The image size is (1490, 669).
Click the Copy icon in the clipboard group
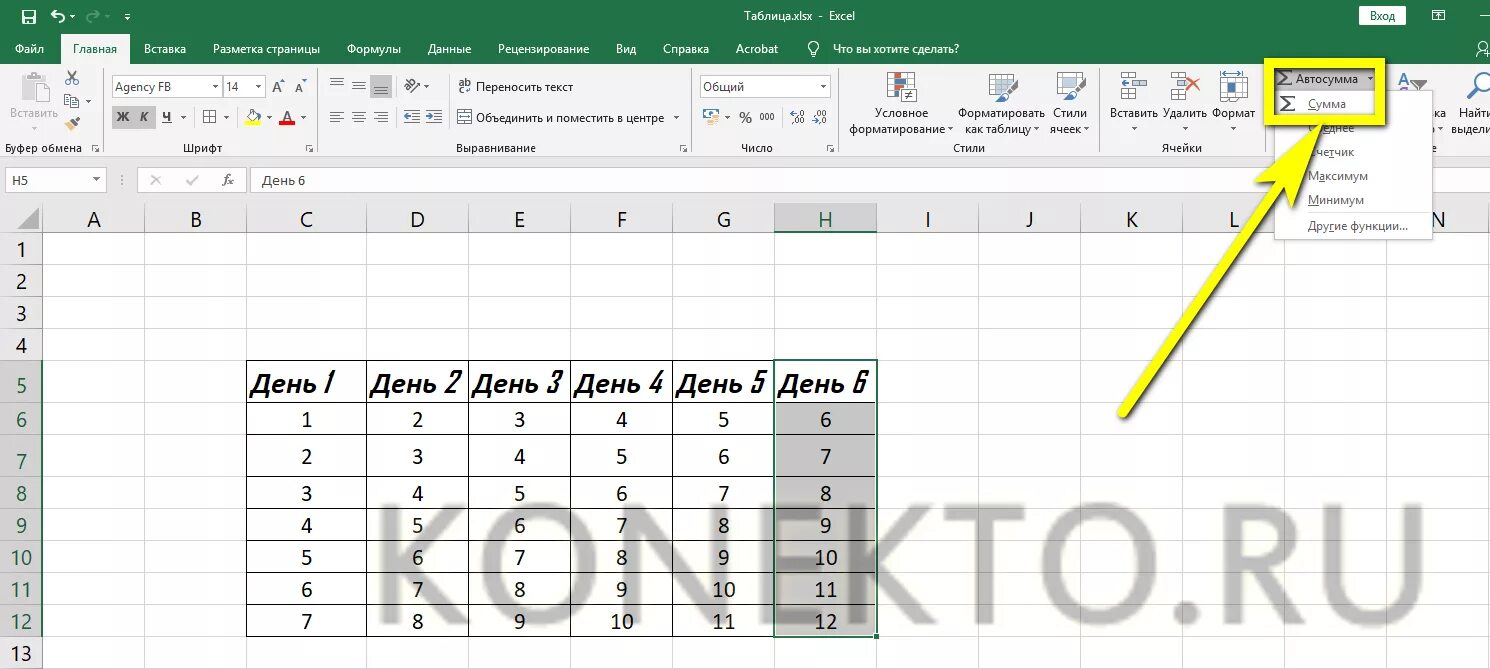pos(72,101)
